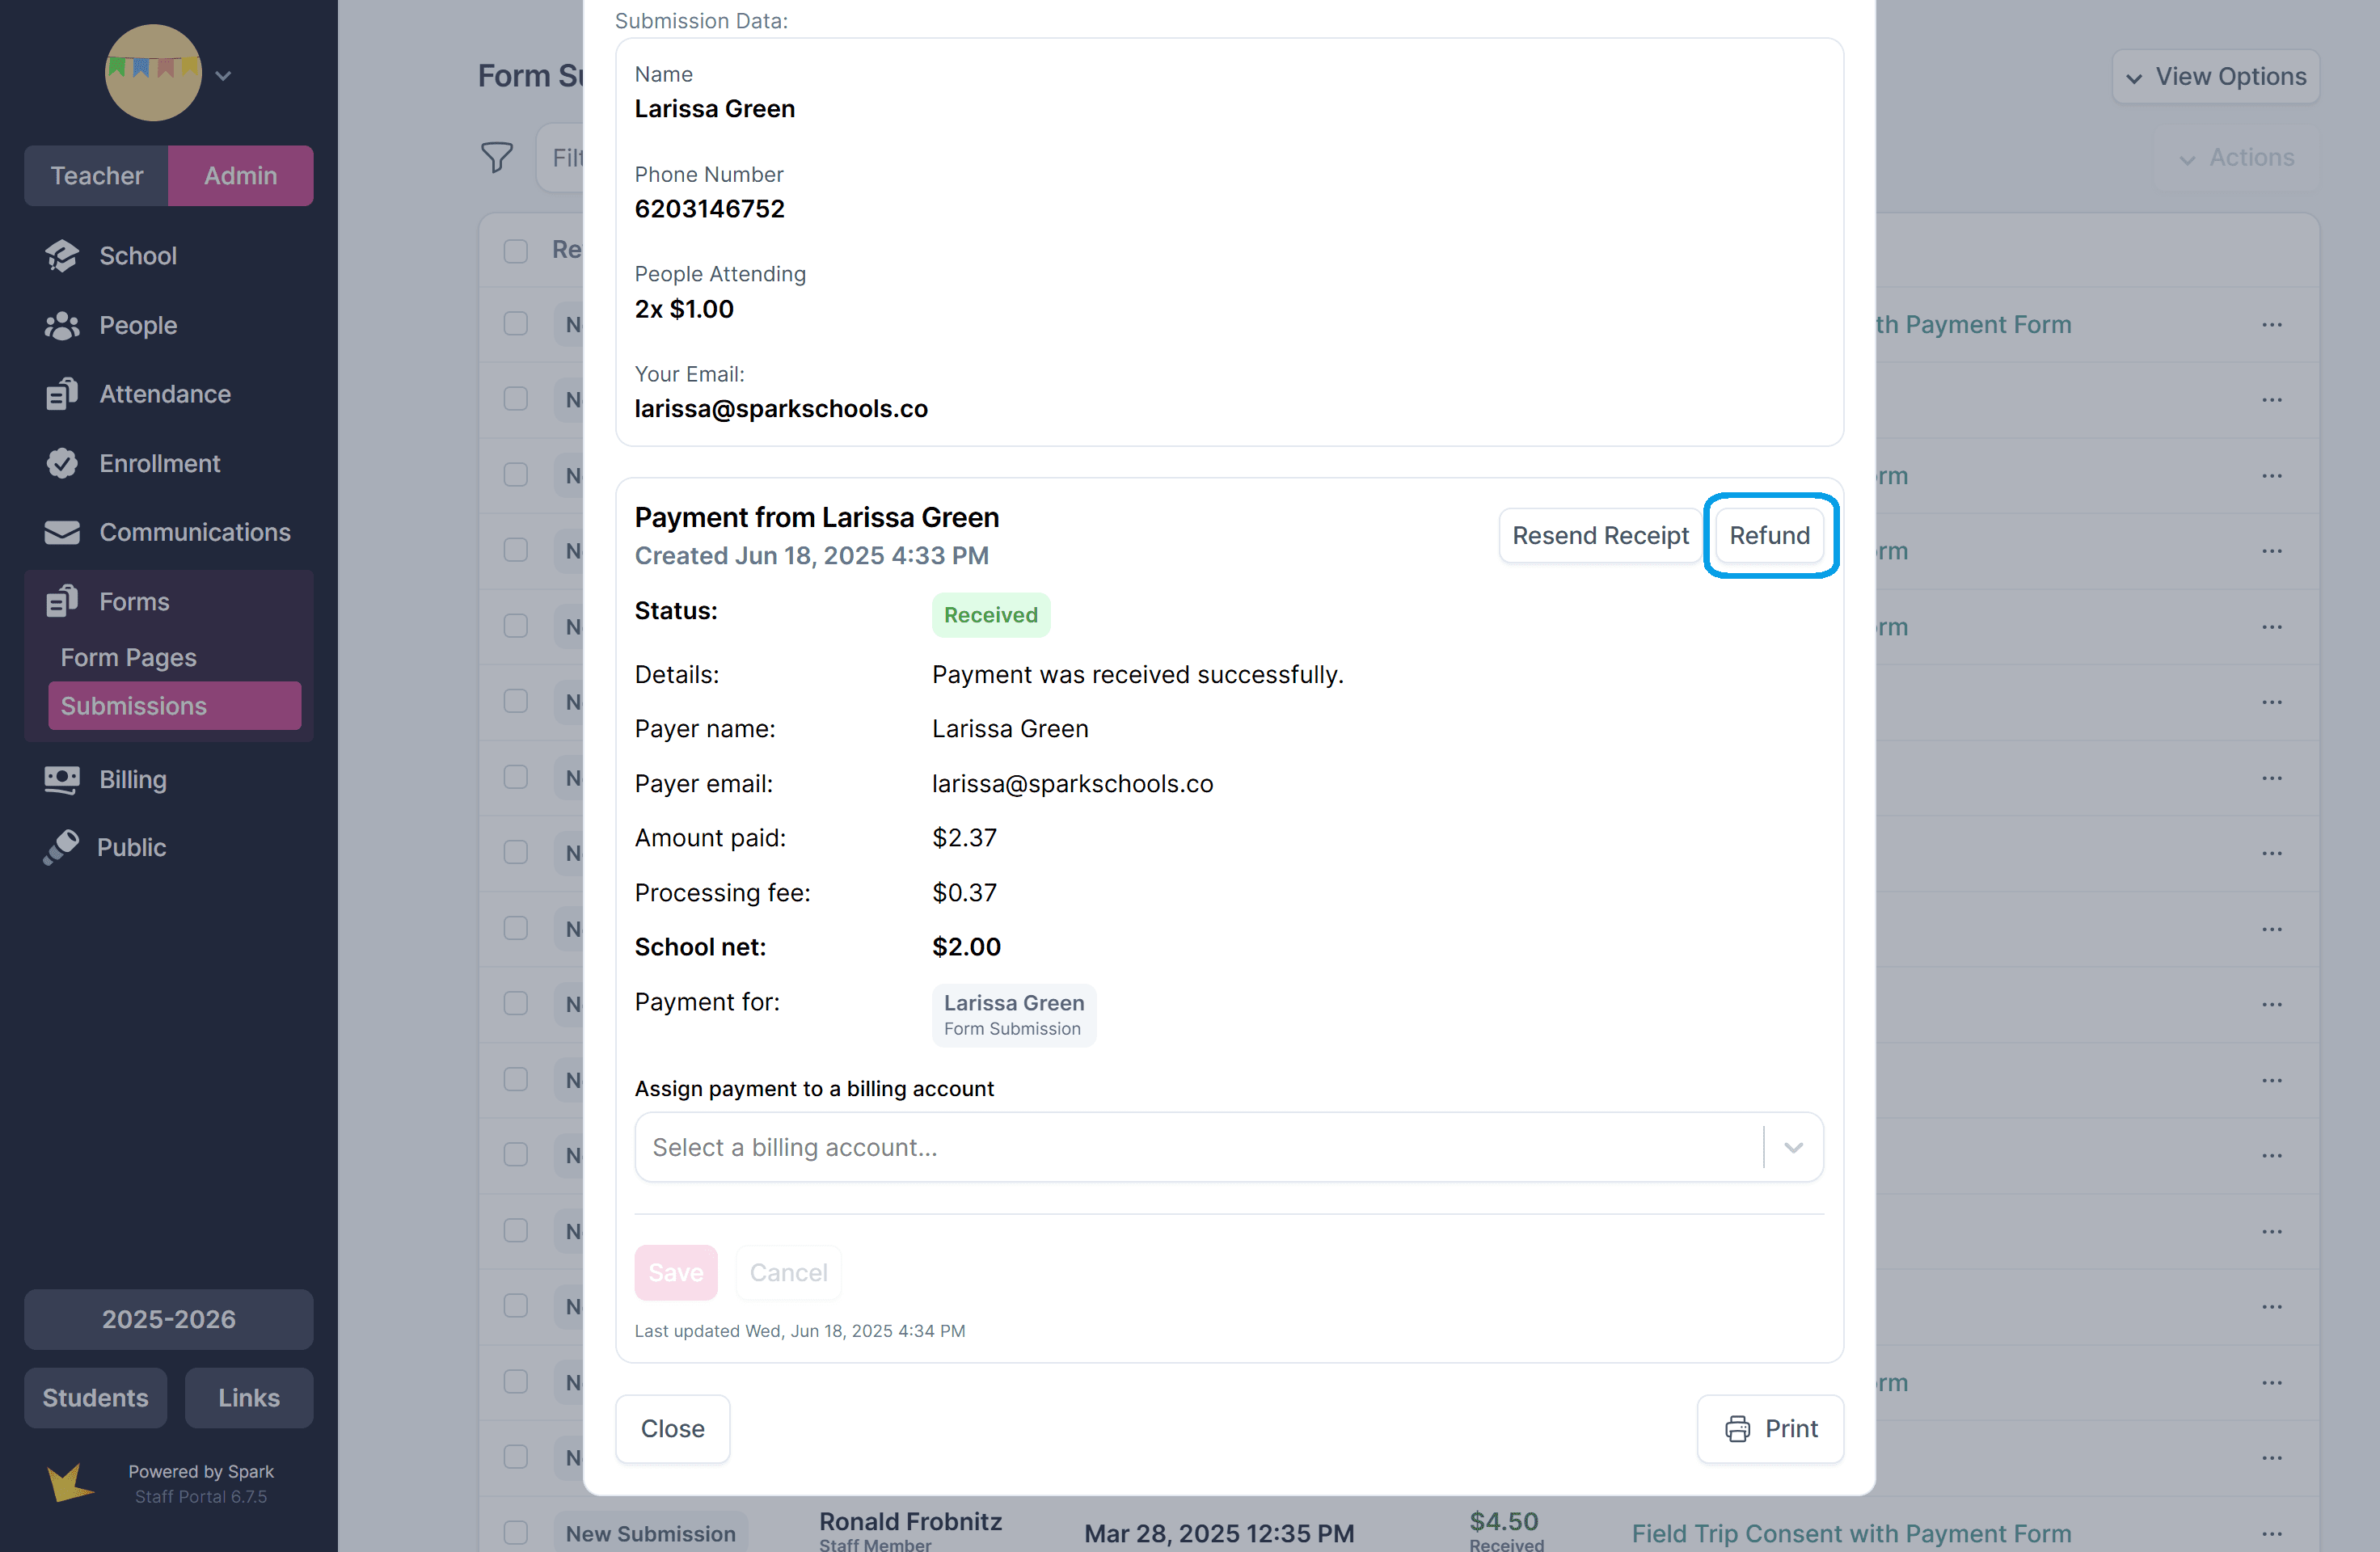The height and width of the screenshot is (1552, 2380).
Task: Click the Communications envelope icon
Action: coord(62,533)
